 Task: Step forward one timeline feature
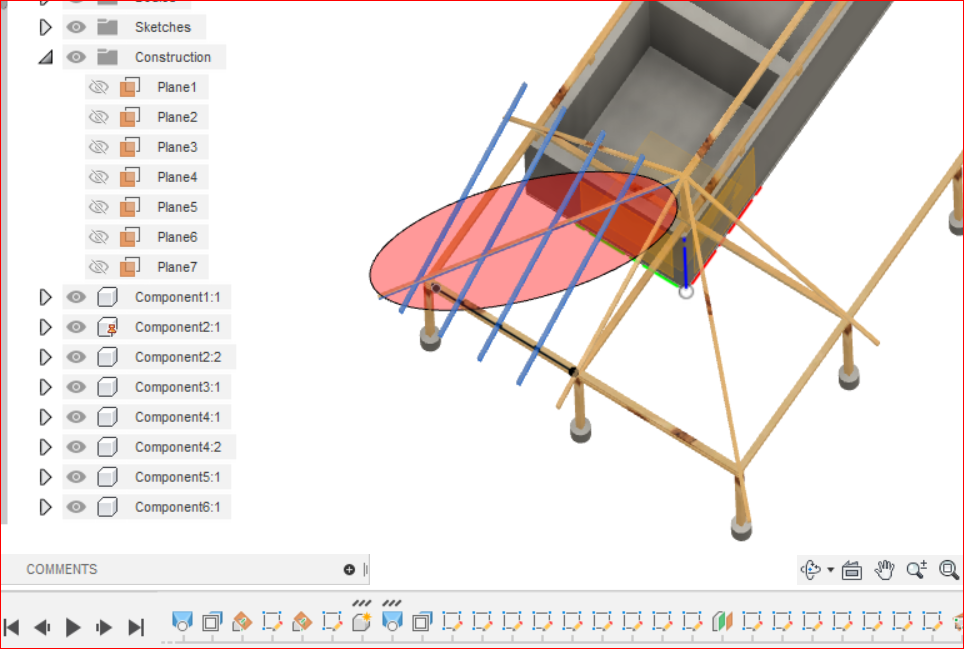(x=104, y=627)
